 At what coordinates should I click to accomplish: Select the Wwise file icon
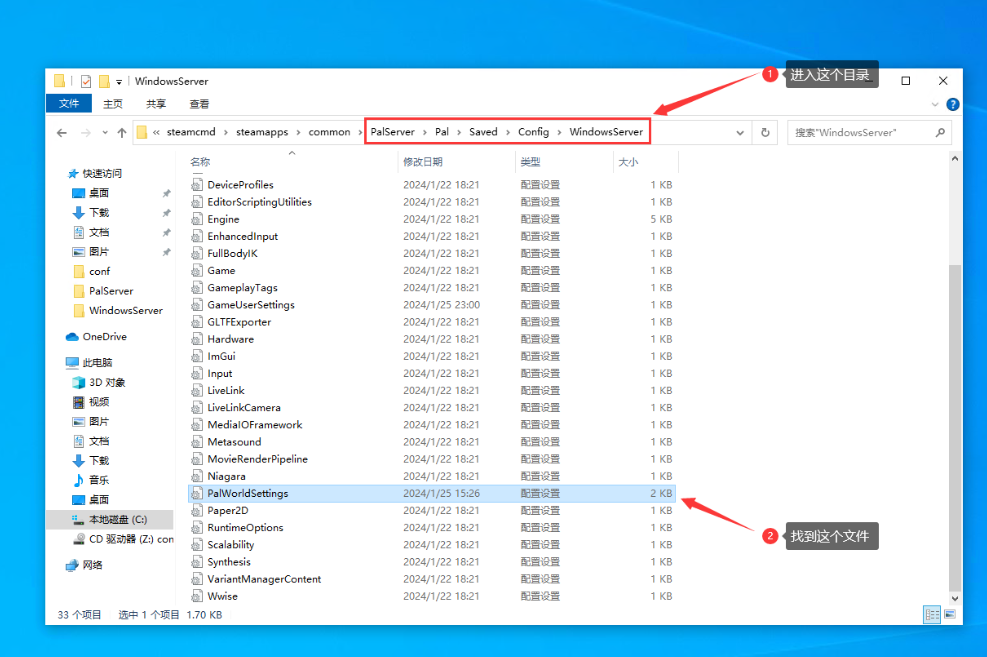[197, 596]
